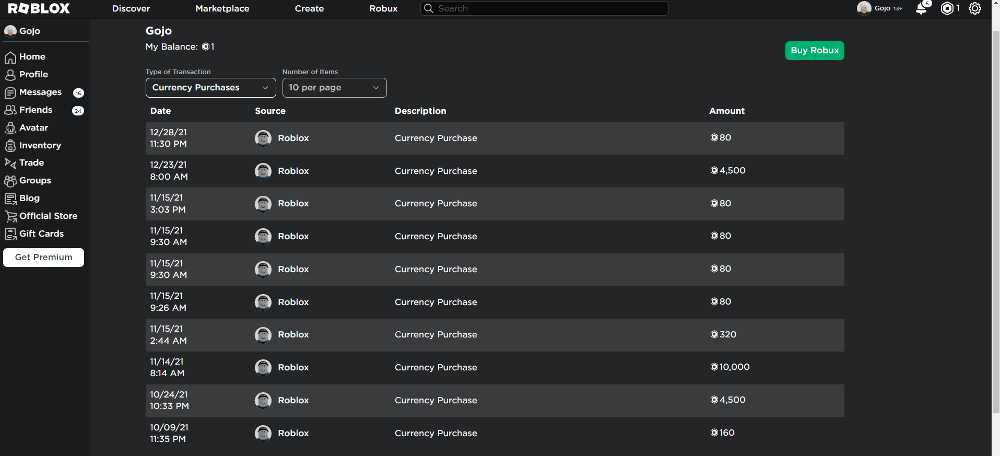Click Roblox avatar in 12/28/21 row
This screenshot has width=1000, height=456.
263,138
